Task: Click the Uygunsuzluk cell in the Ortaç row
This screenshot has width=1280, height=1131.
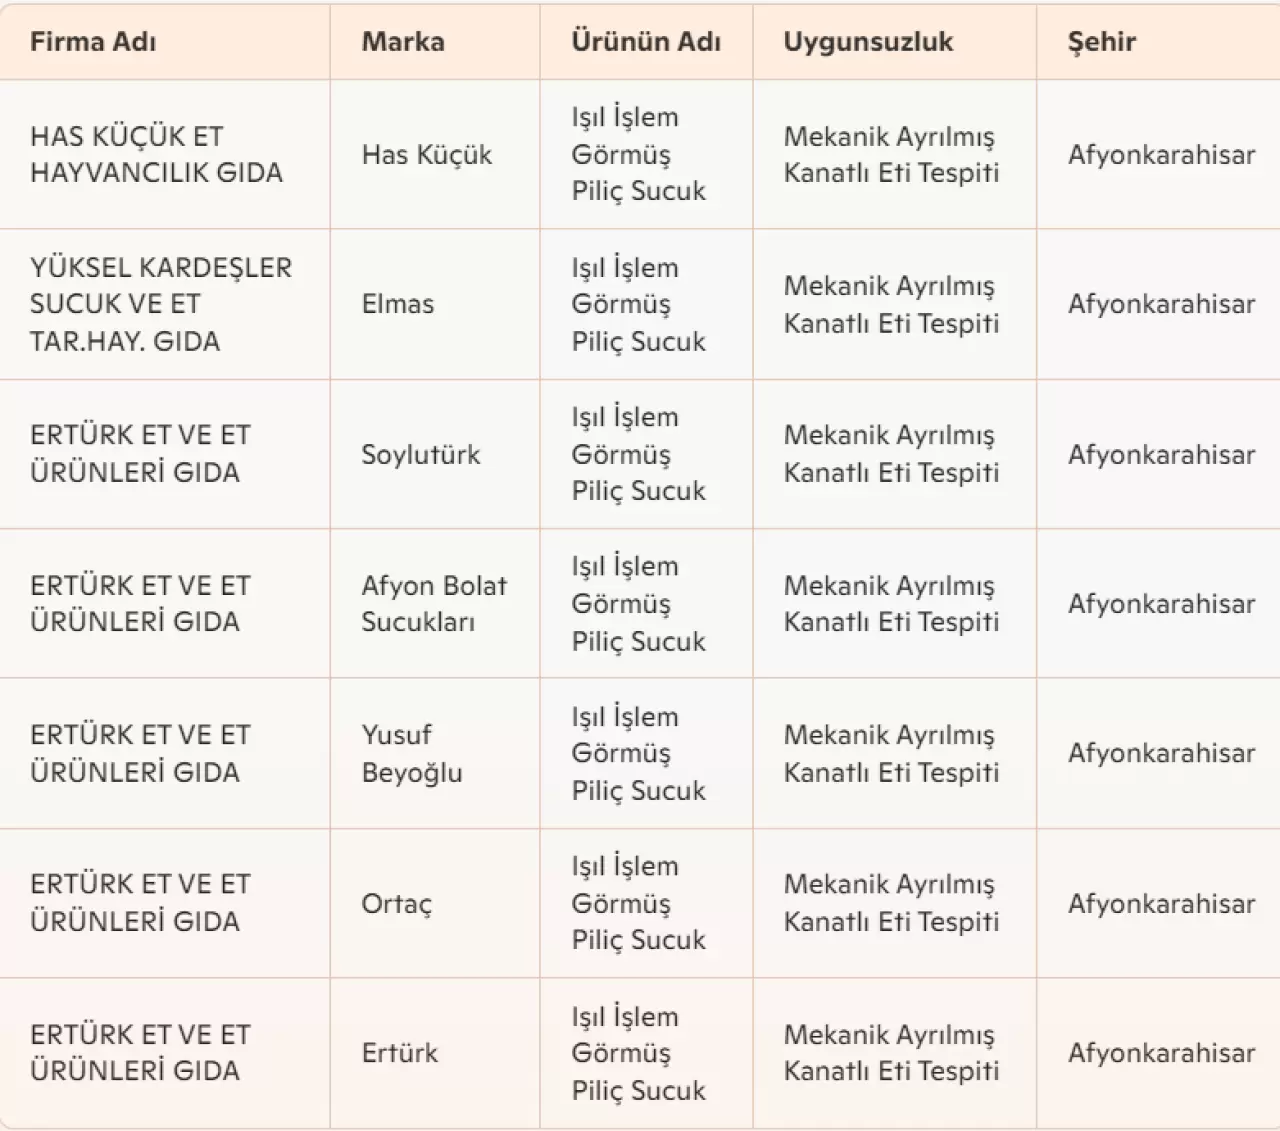Action: (x=891, y=903)
